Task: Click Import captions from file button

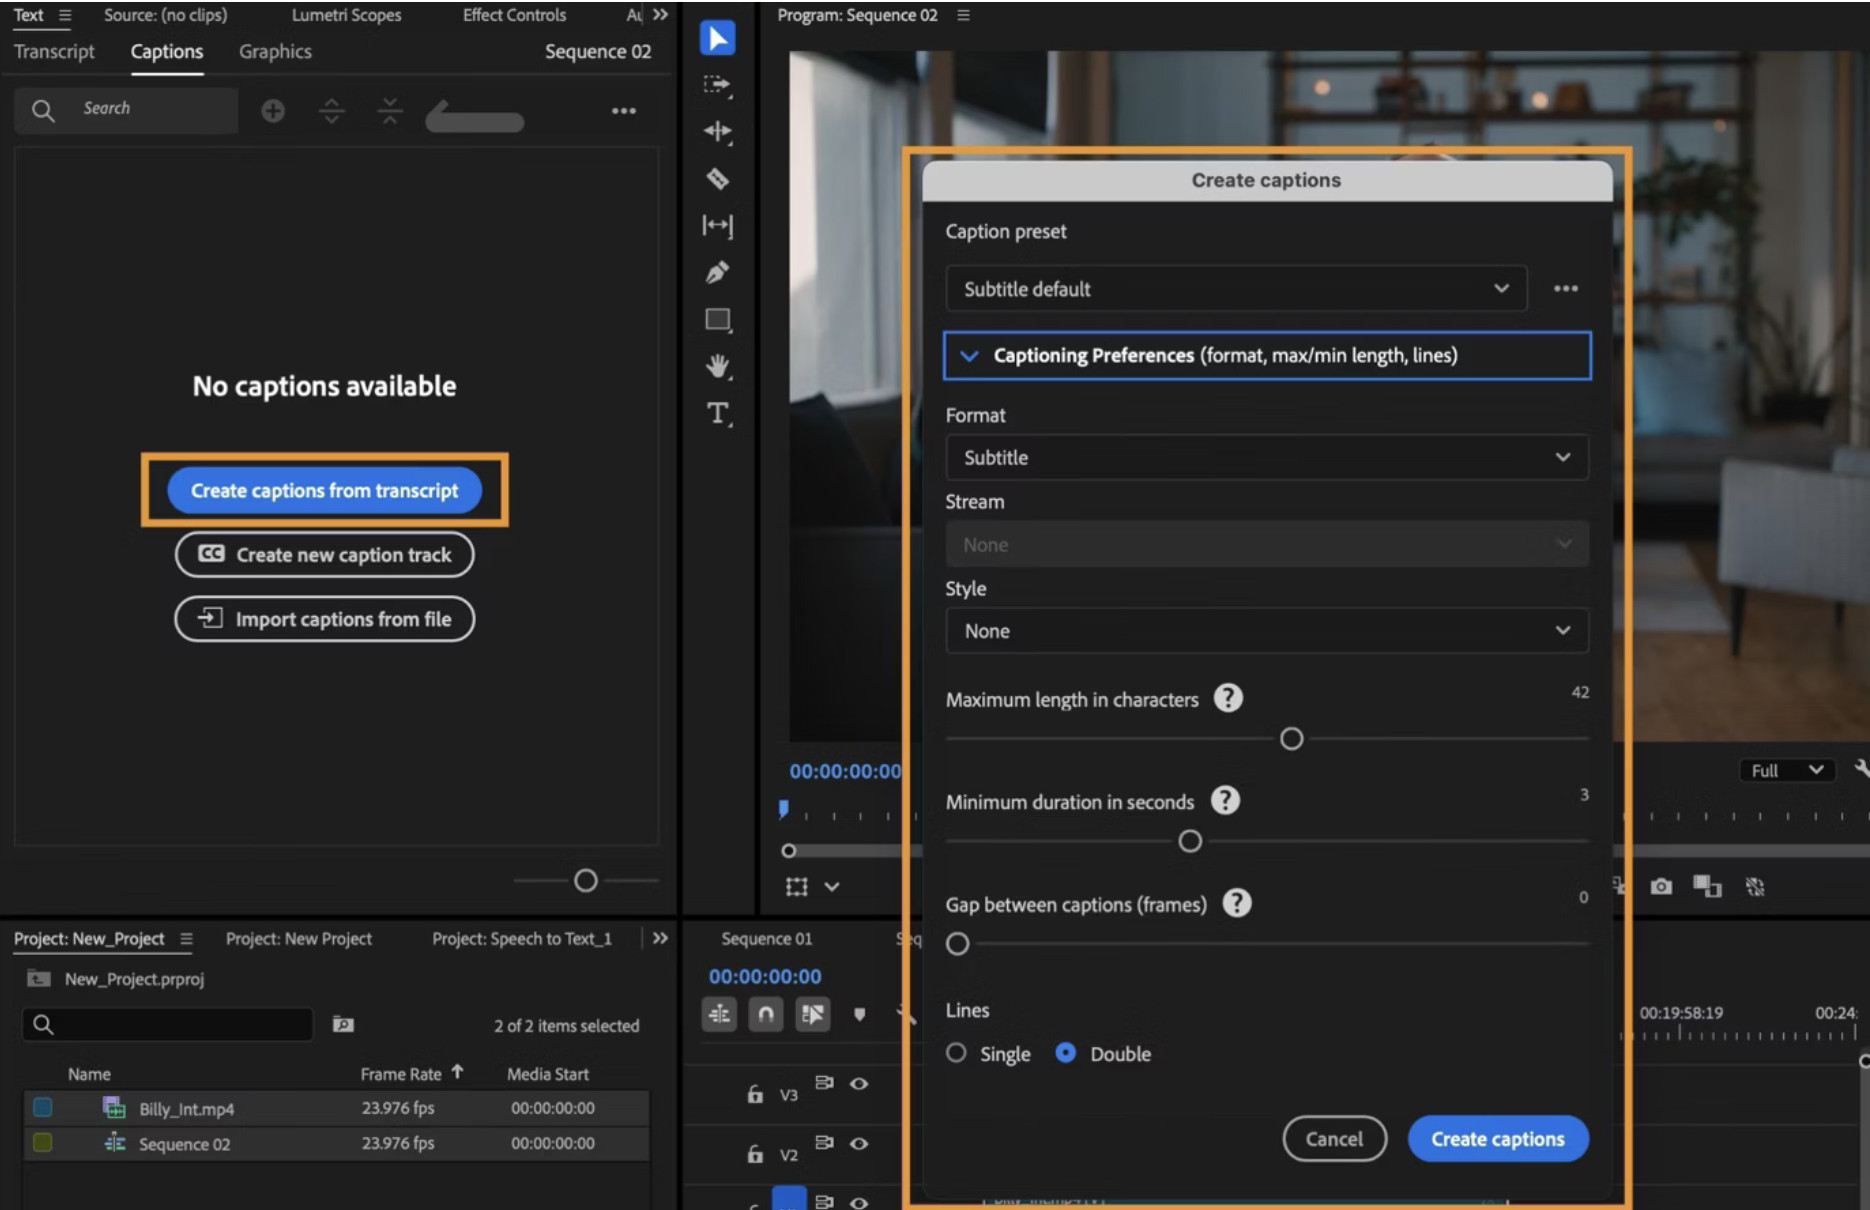Action: click(x=324, y=619)
